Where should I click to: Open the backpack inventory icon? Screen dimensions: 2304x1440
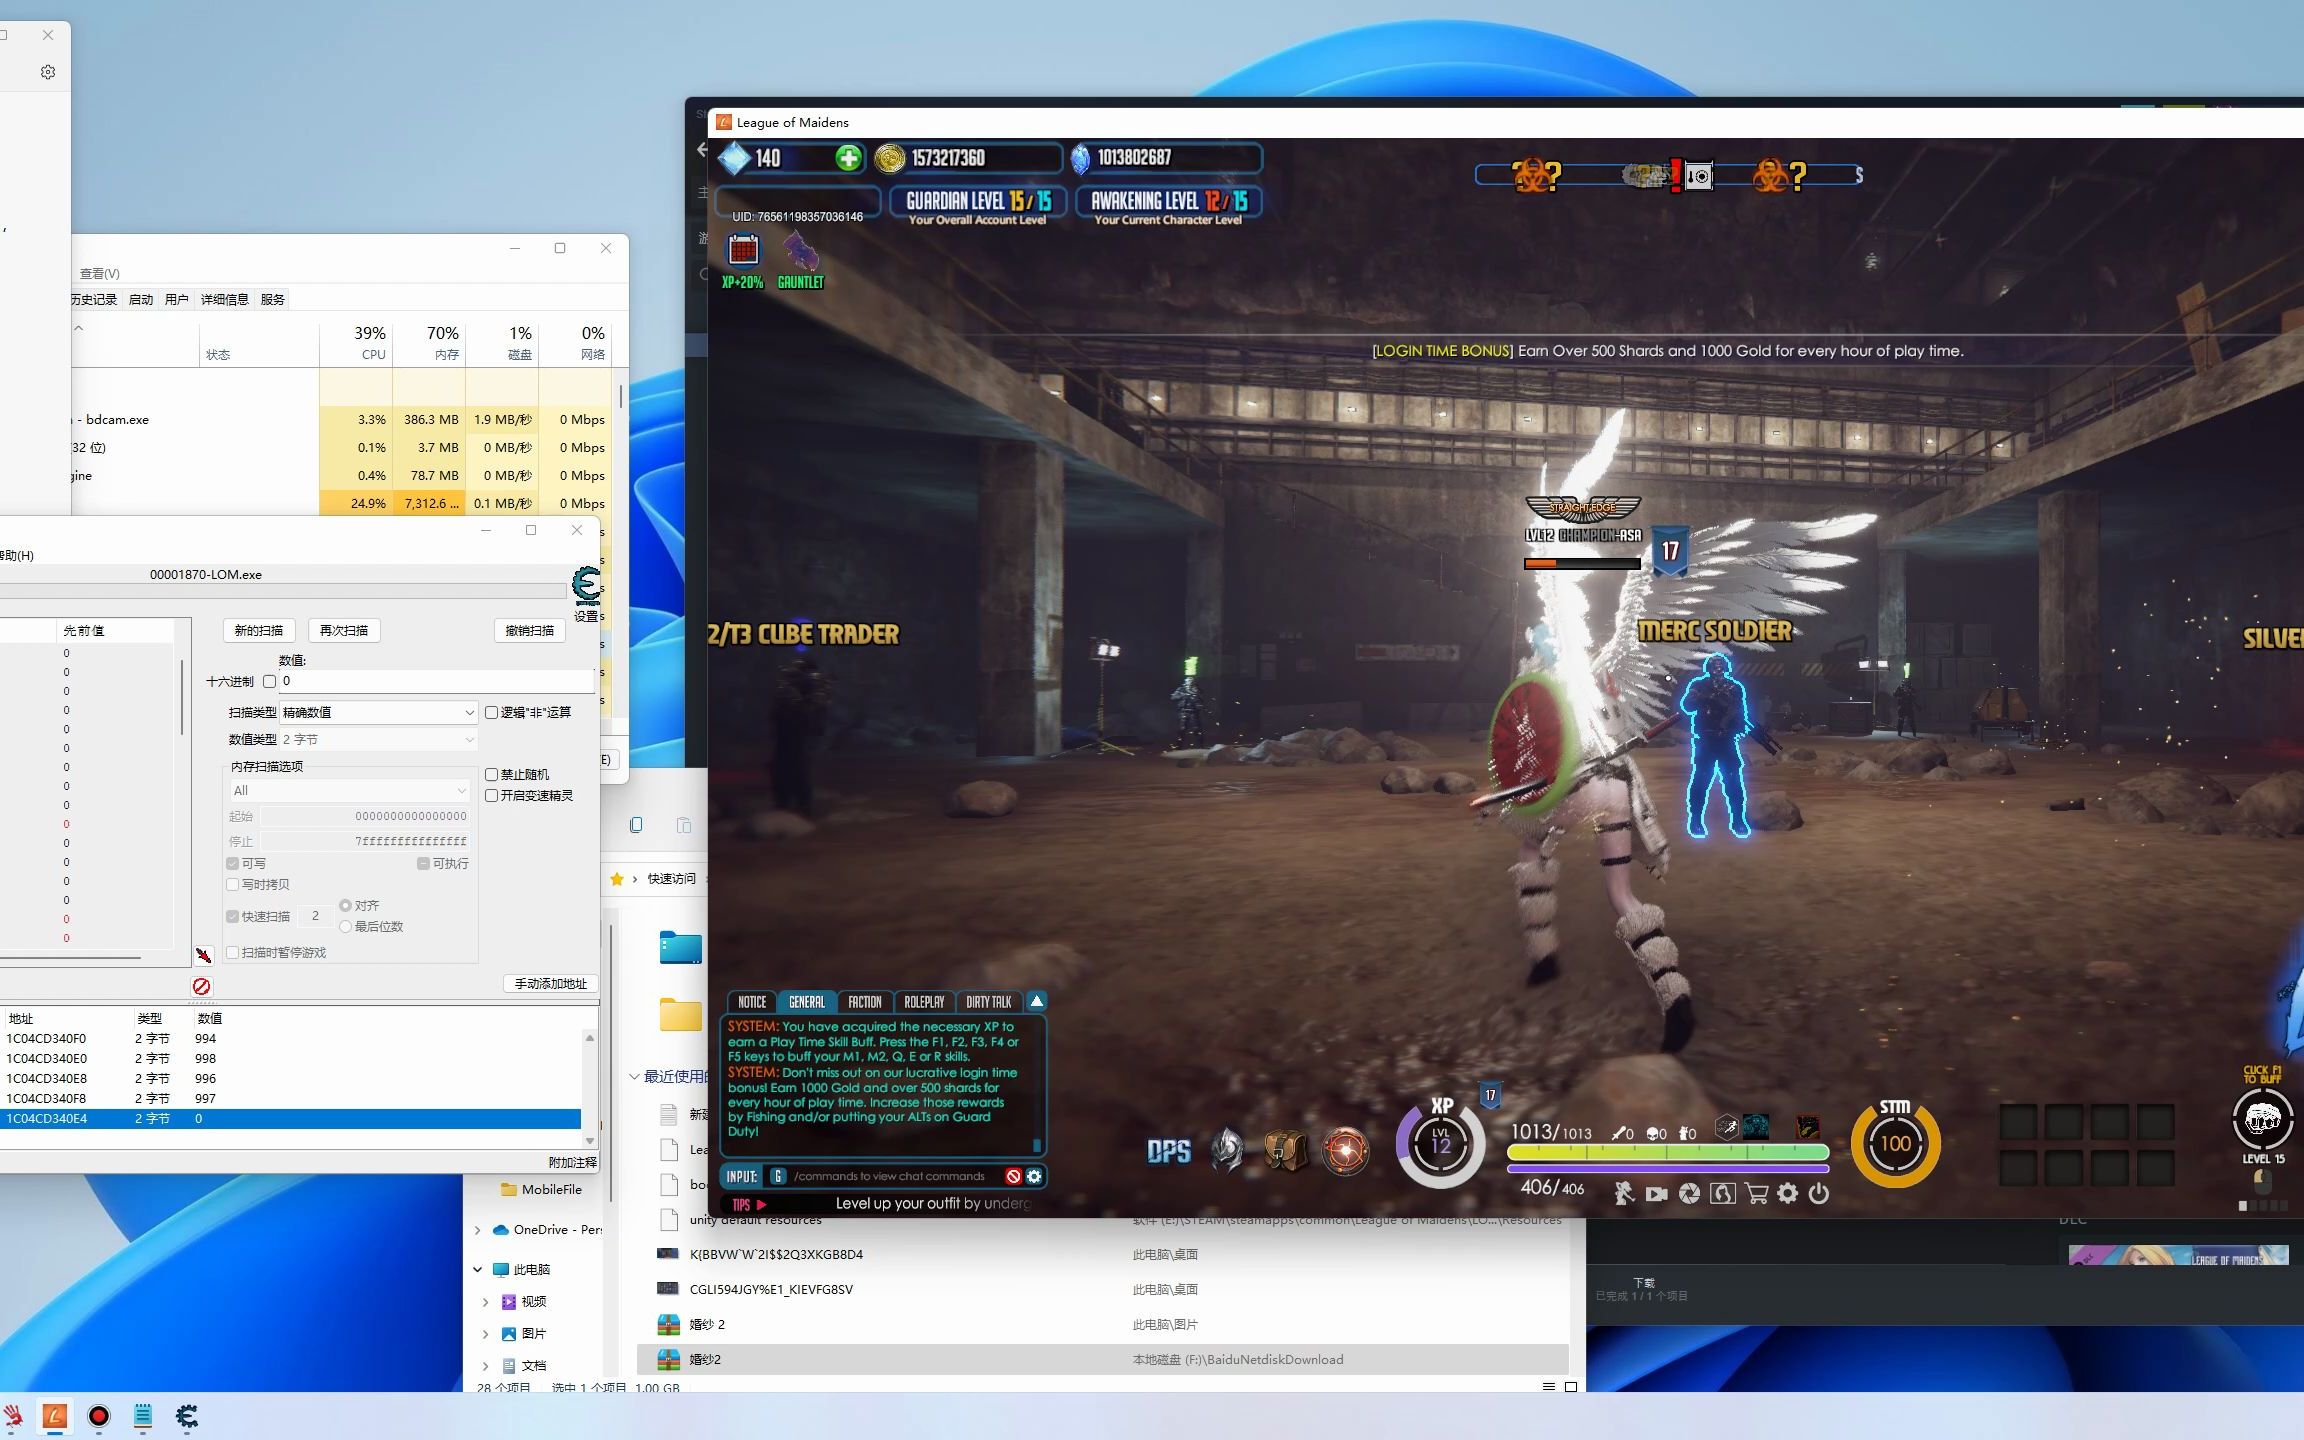tap(1286, 1150)
